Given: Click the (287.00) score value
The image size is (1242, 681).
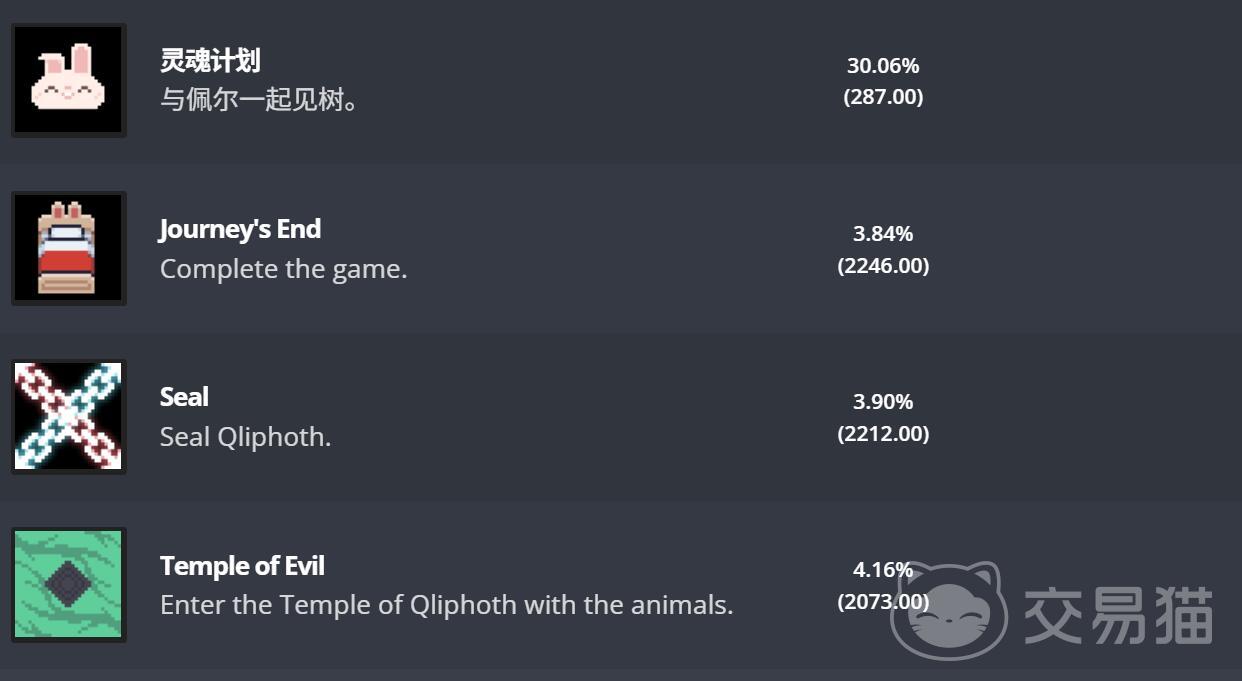Looking at the screenshot, I should coord(883,98).
